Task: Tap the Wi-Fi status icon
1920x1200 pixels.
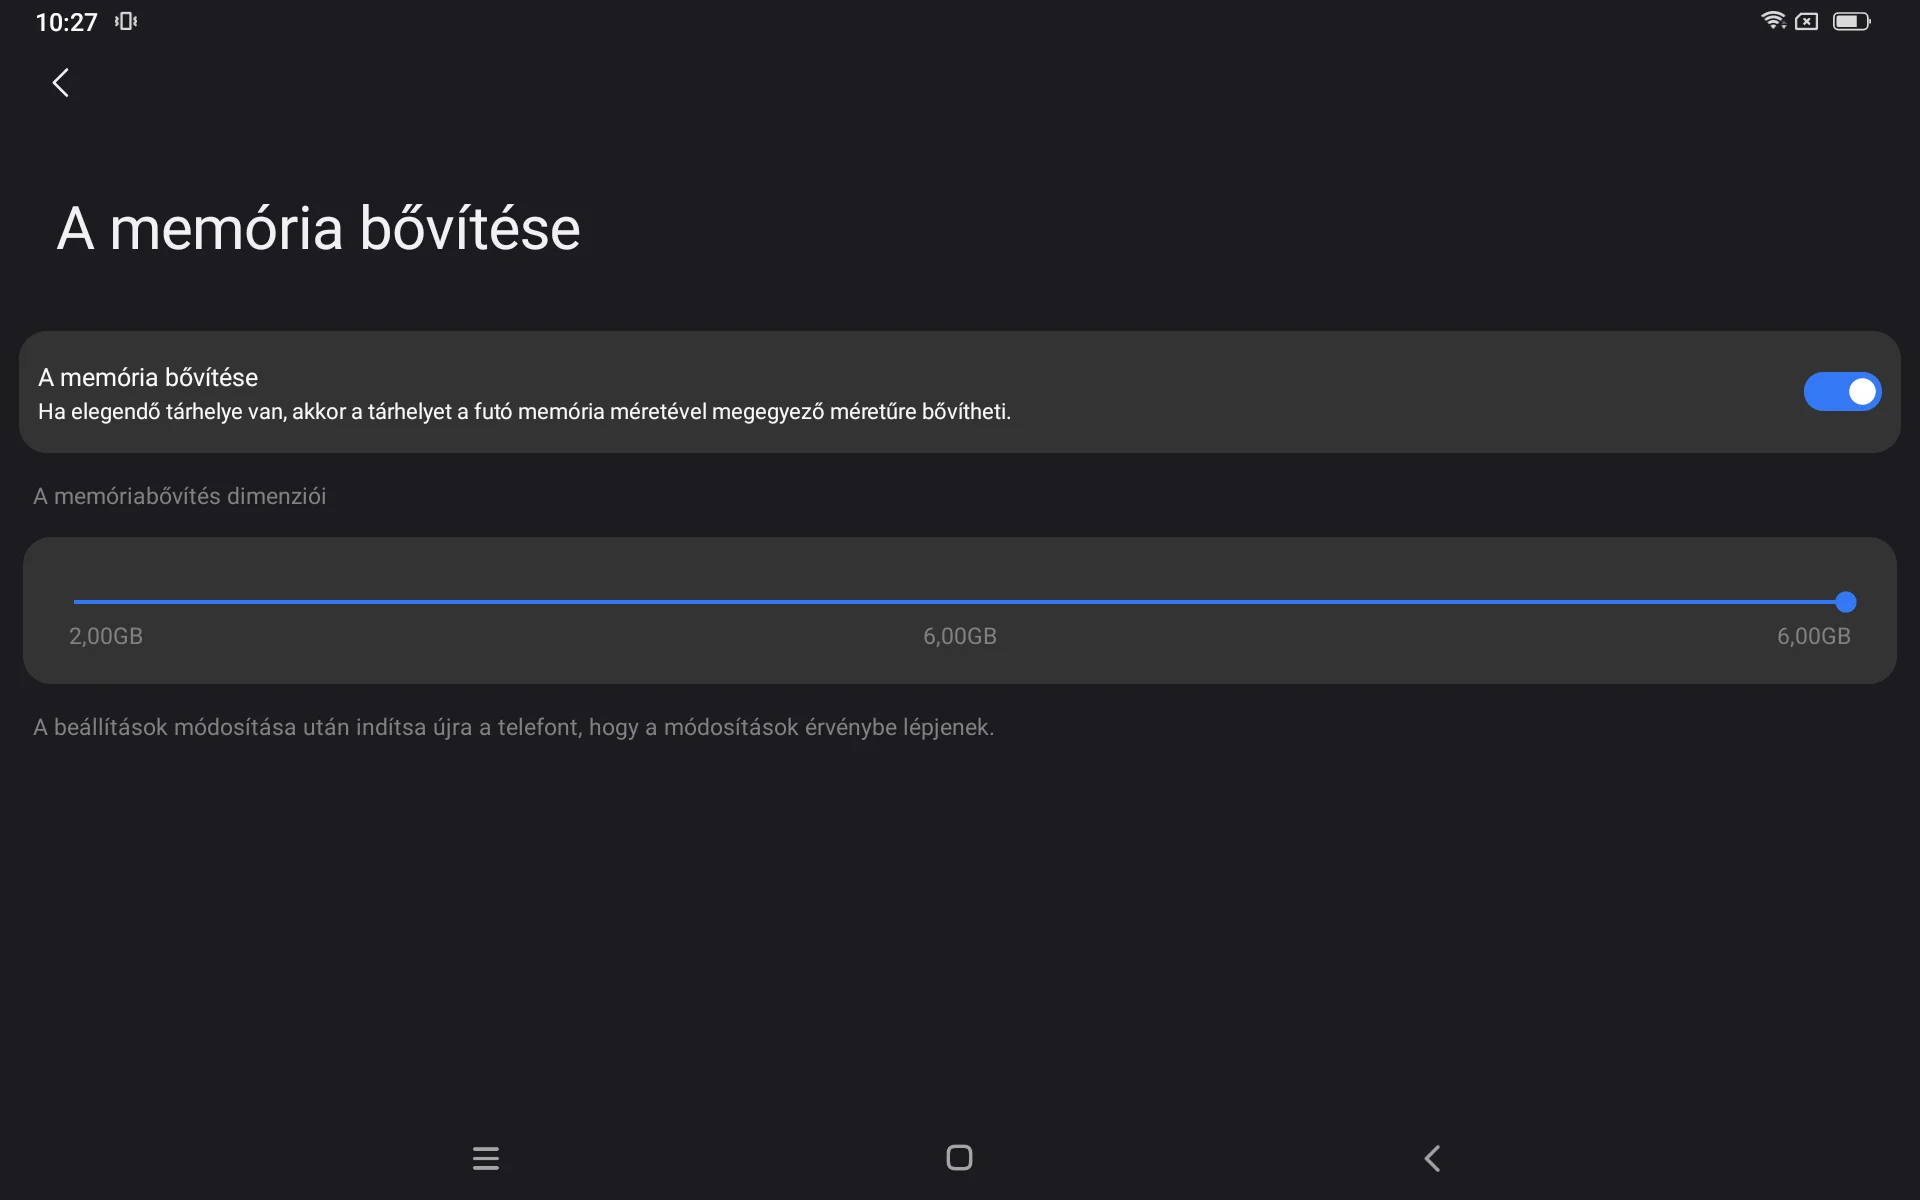Action: 1772,20
